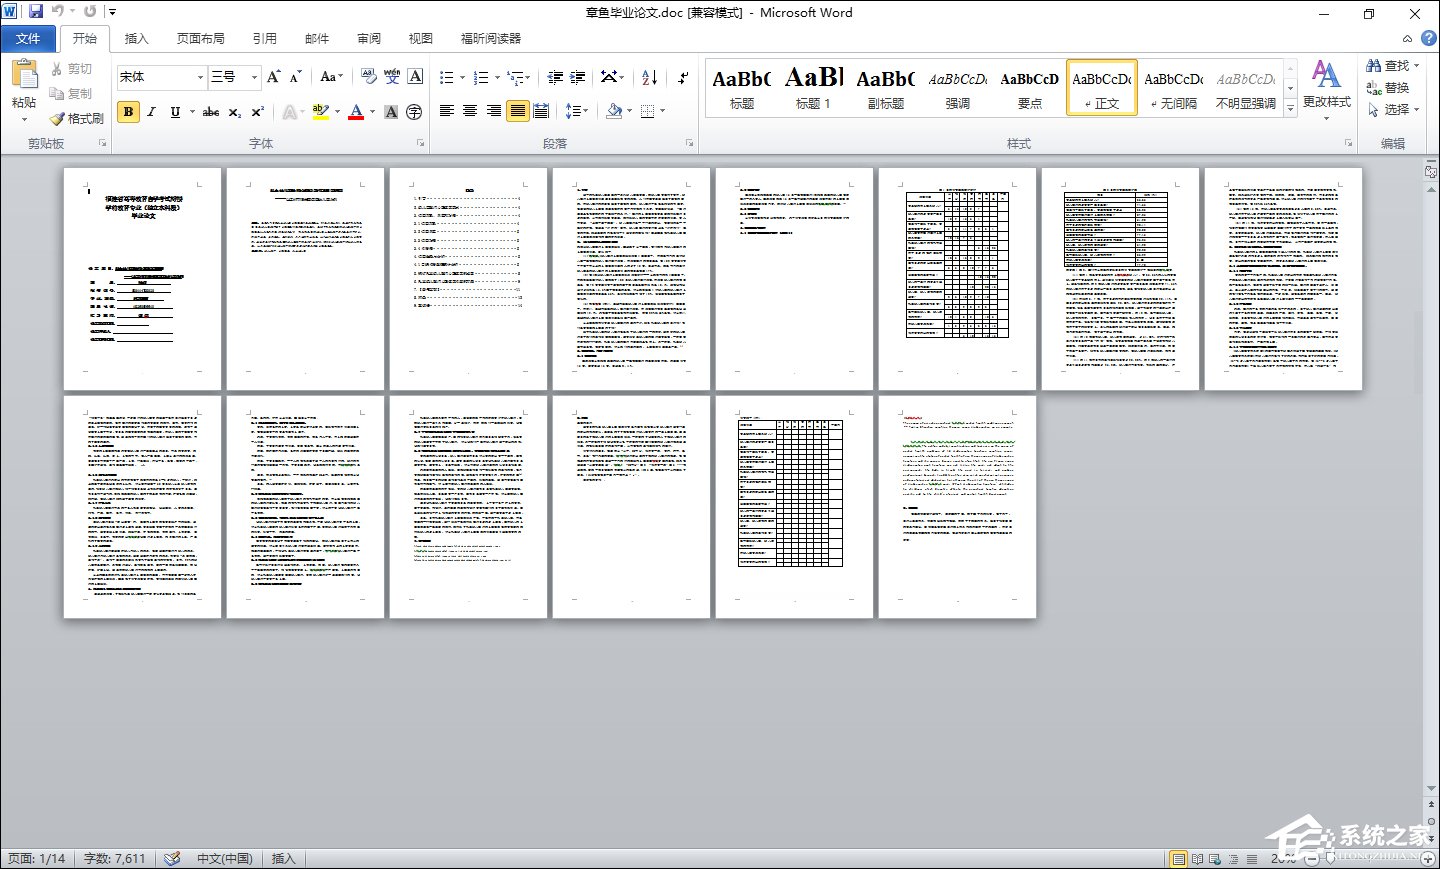The image size is (1440, 869).
Task: Click the subscript icon
Action: coord(234,112)
